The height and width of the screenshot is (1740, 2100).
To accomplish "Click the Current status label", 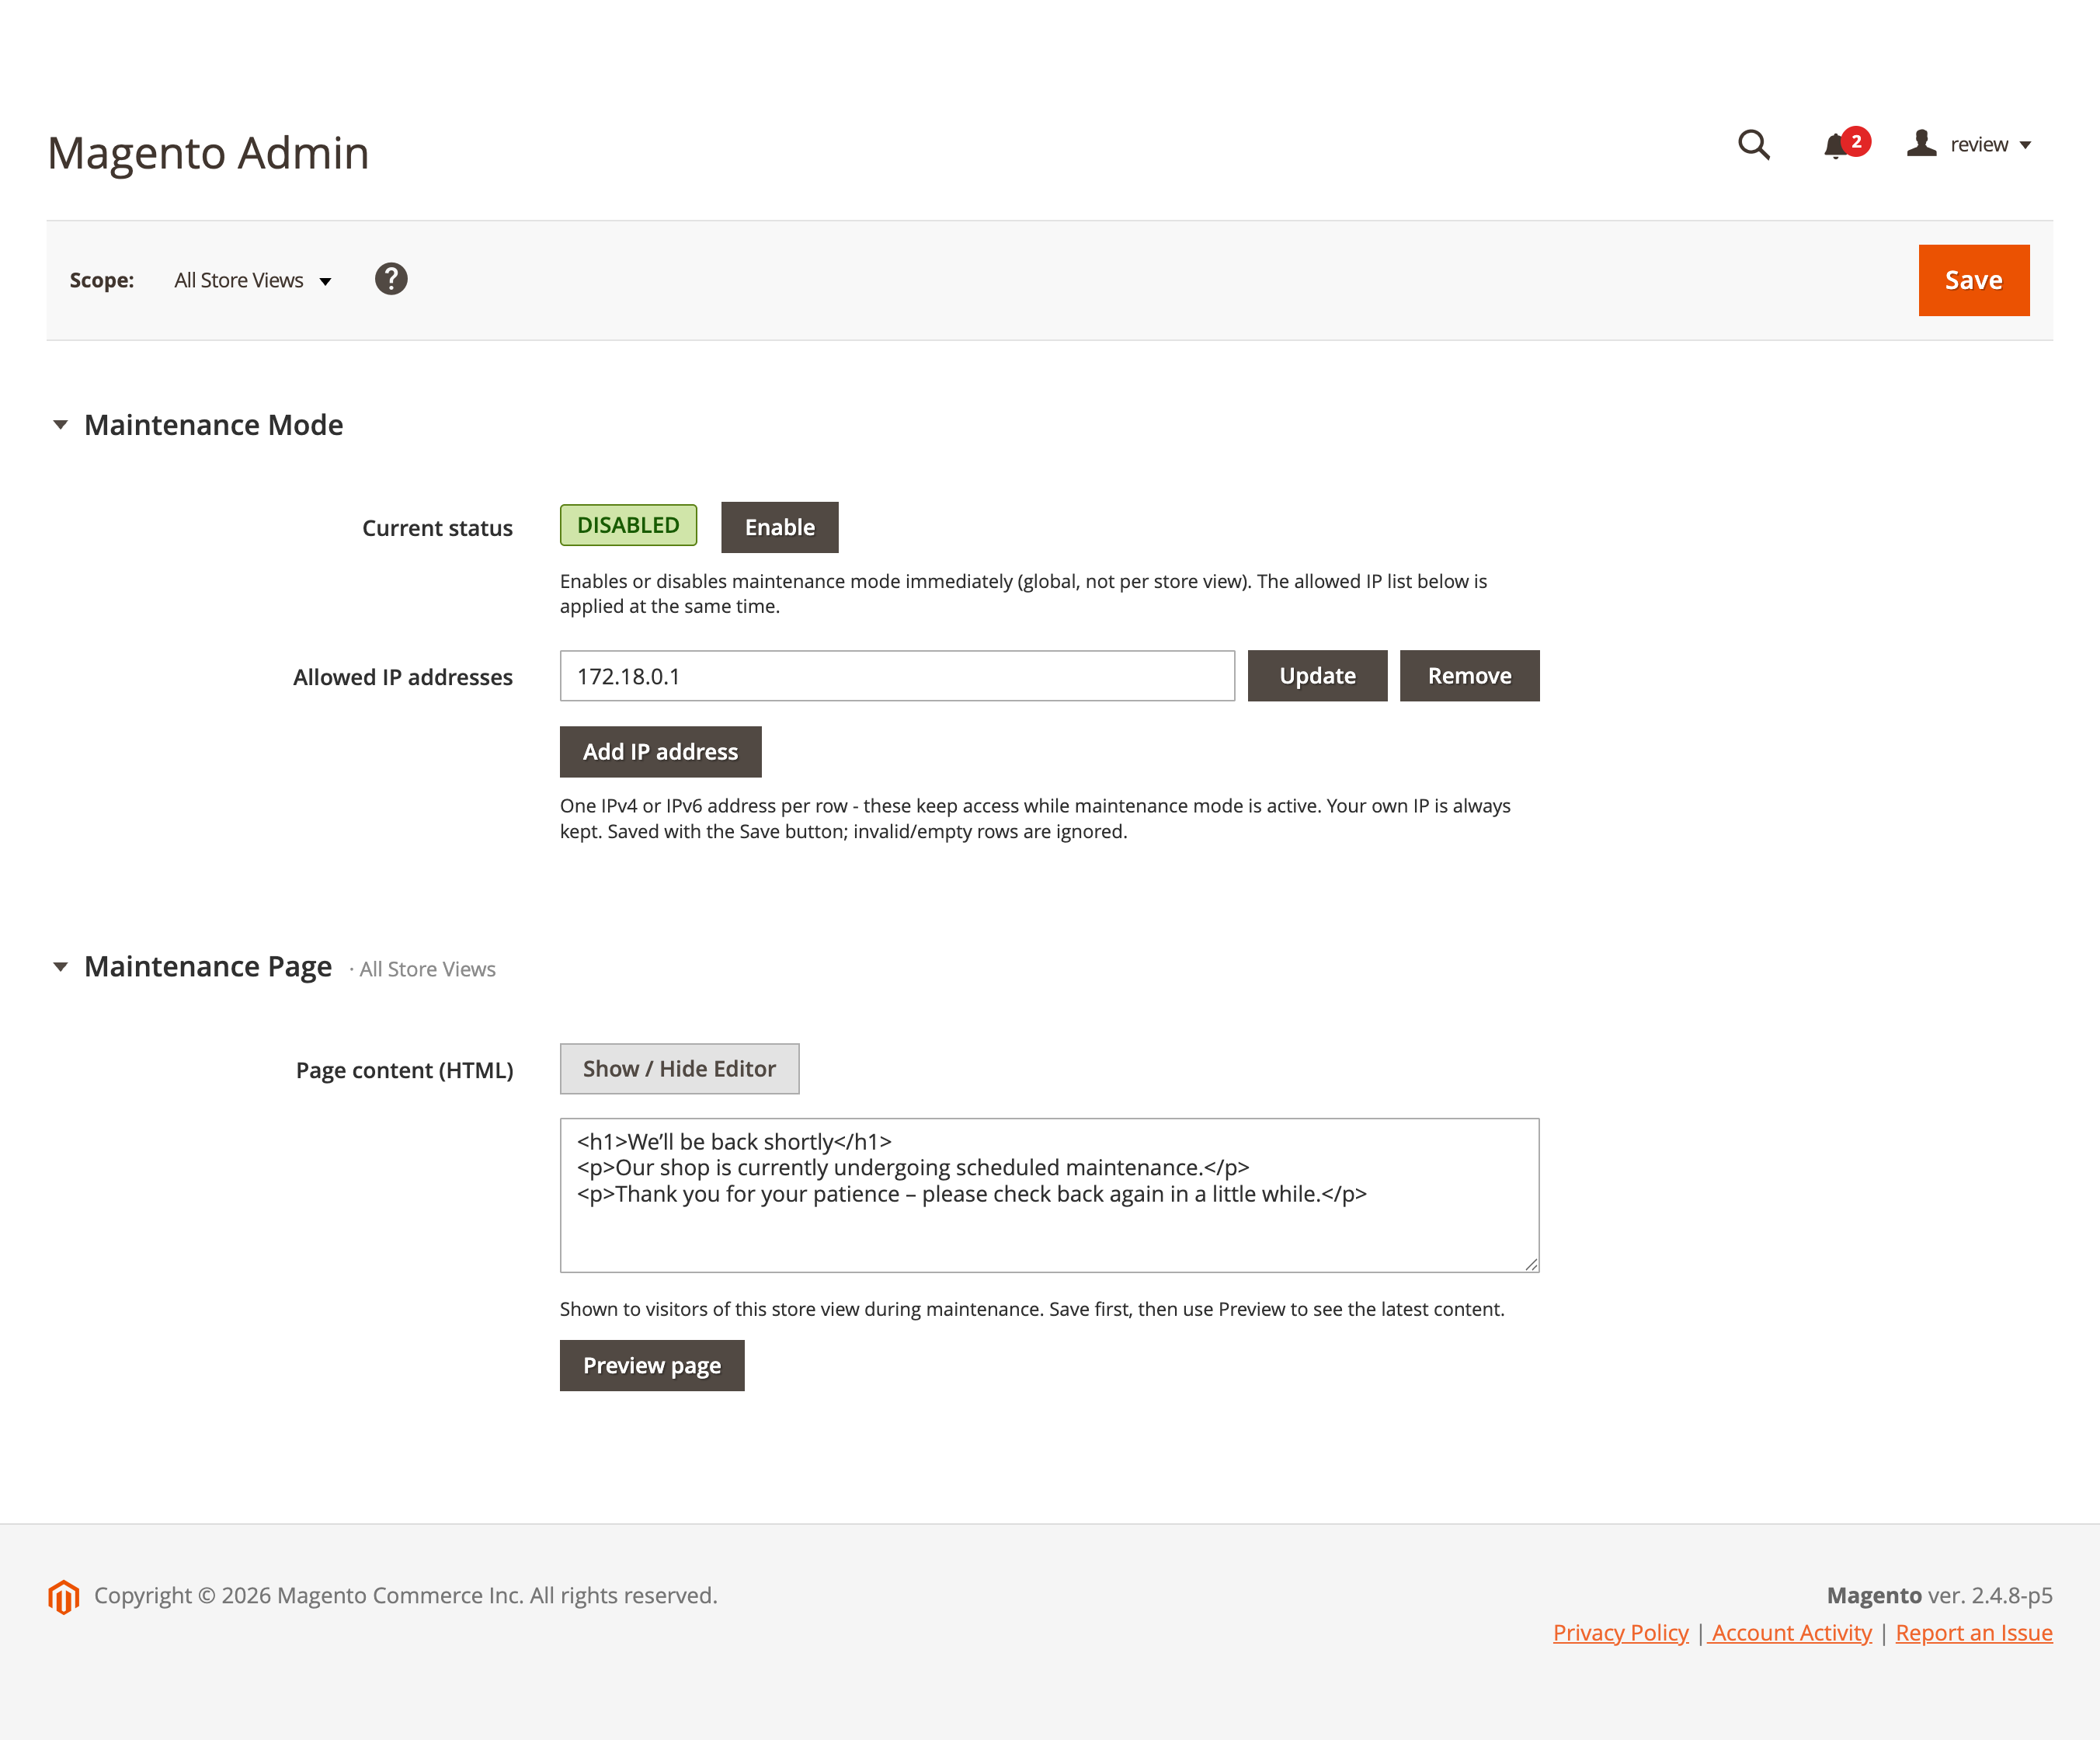I will [437, 528].
